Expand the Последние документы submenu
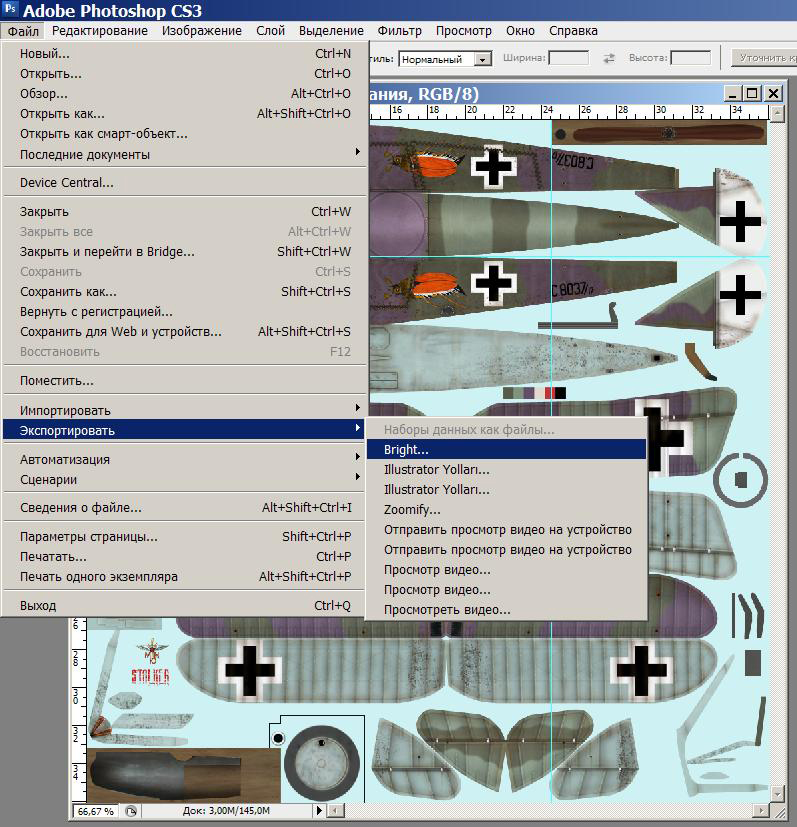797x827 pixels. [185, 155]
